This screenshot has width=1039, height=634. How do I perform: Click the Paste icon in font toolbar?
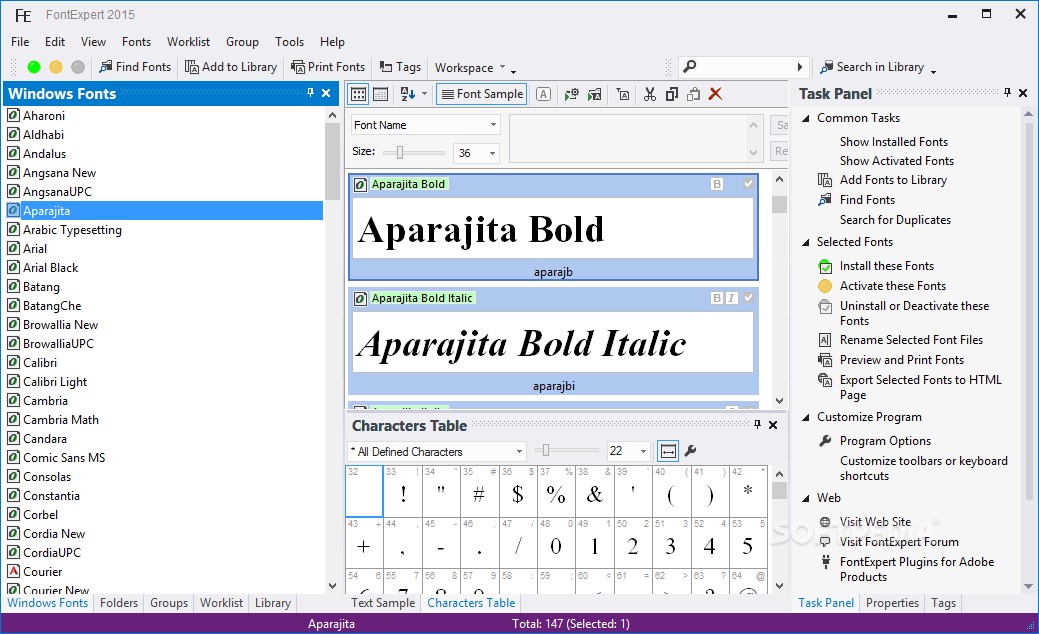click(x=693, y=94)
